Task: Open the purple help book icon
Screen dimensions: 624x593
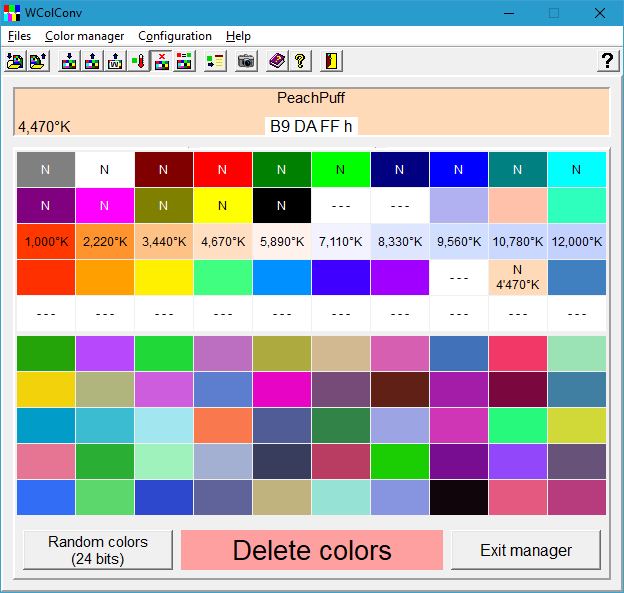Action: tap(277, 61)
